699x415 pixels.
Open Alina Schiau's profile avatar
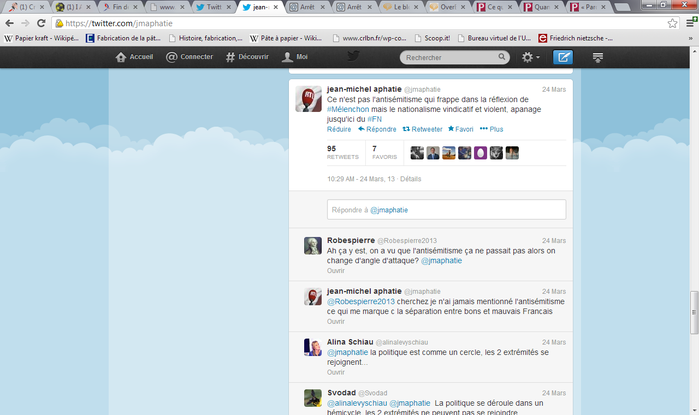pos(312,347)
